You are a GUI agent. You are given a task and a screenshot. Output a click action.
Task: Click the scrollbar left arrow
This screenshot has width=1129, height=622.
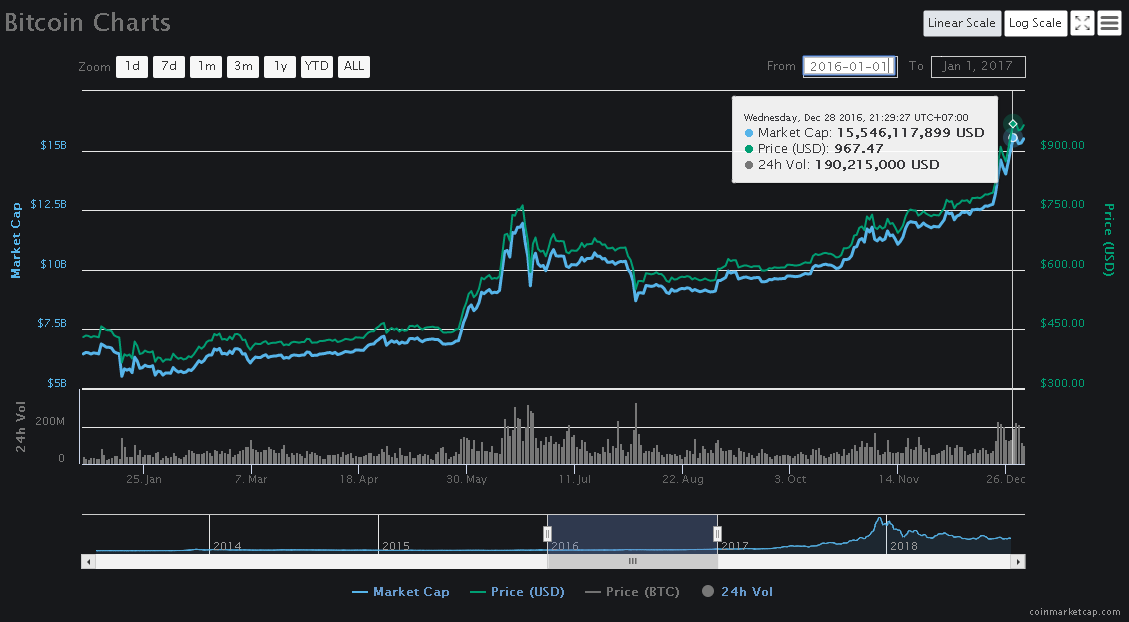89,562
